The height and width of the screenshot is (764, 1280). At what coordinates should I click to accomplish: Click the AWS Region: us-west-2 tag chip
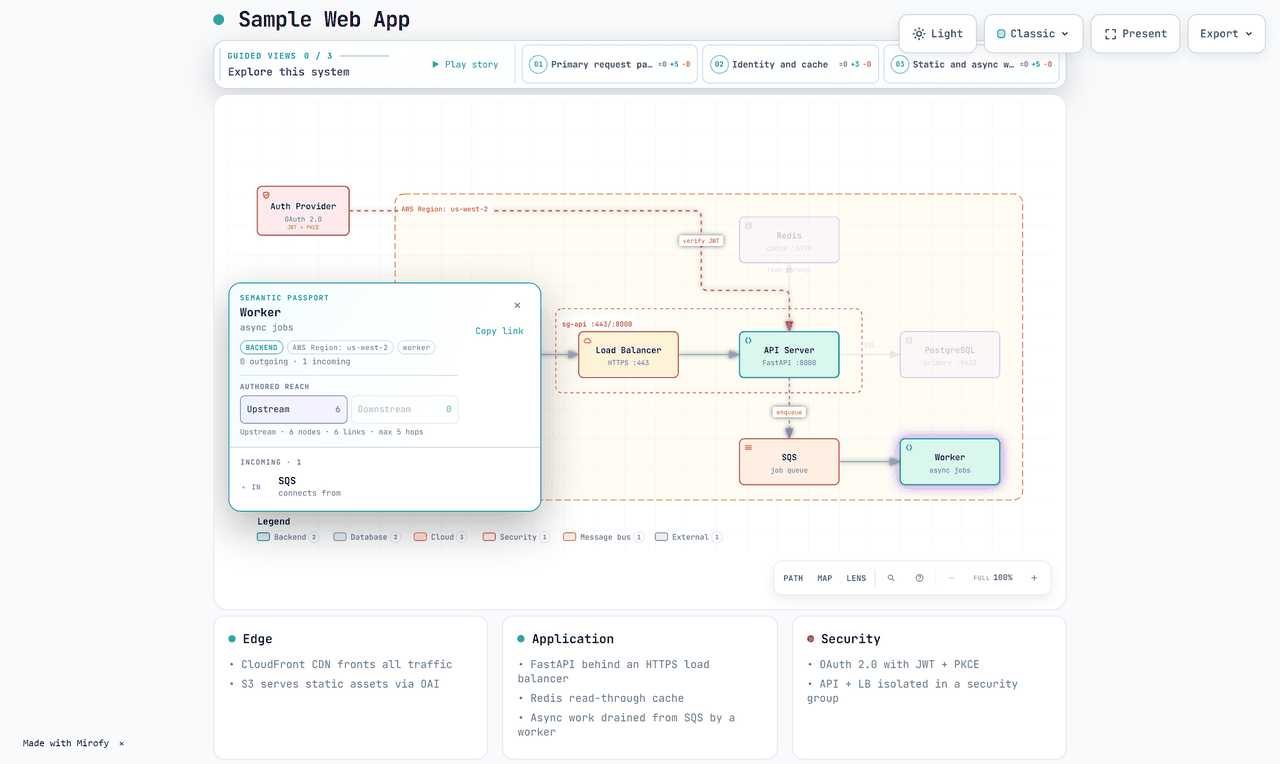pyautogui.click(x=340, y=348)
